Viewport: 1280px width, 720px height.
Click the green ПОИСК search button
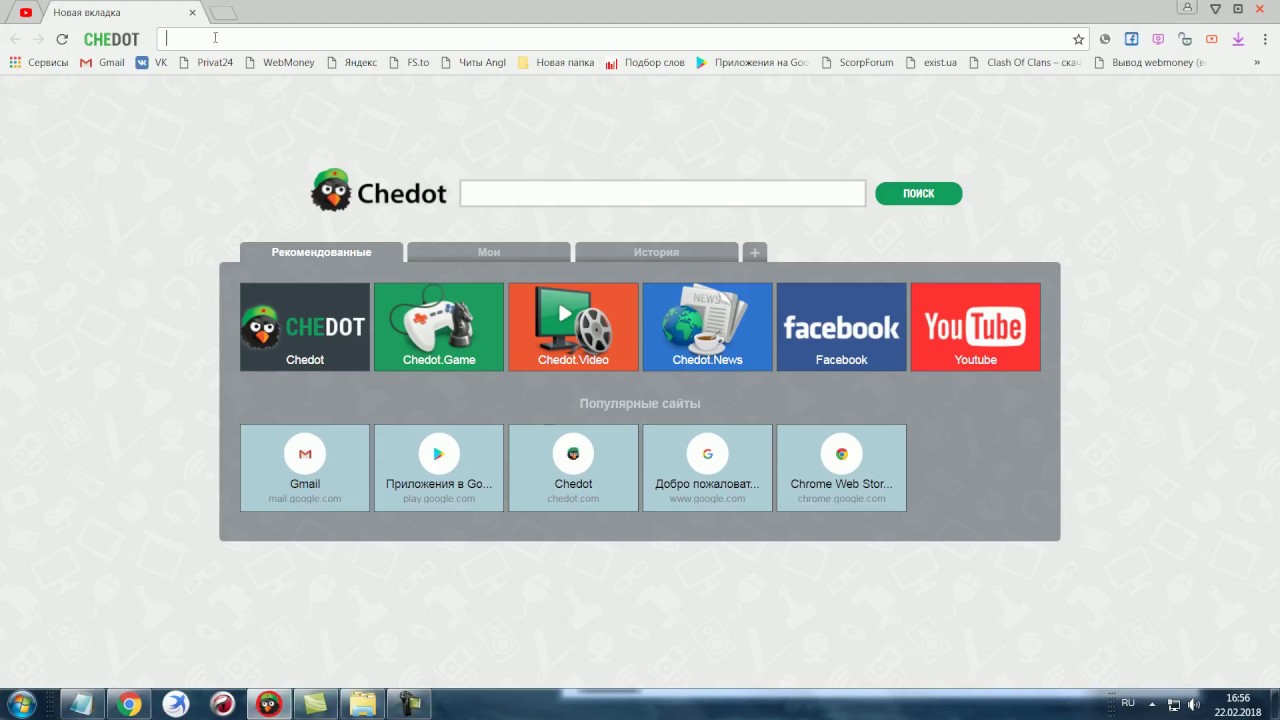pyautogui.click(x=918, y=194)
